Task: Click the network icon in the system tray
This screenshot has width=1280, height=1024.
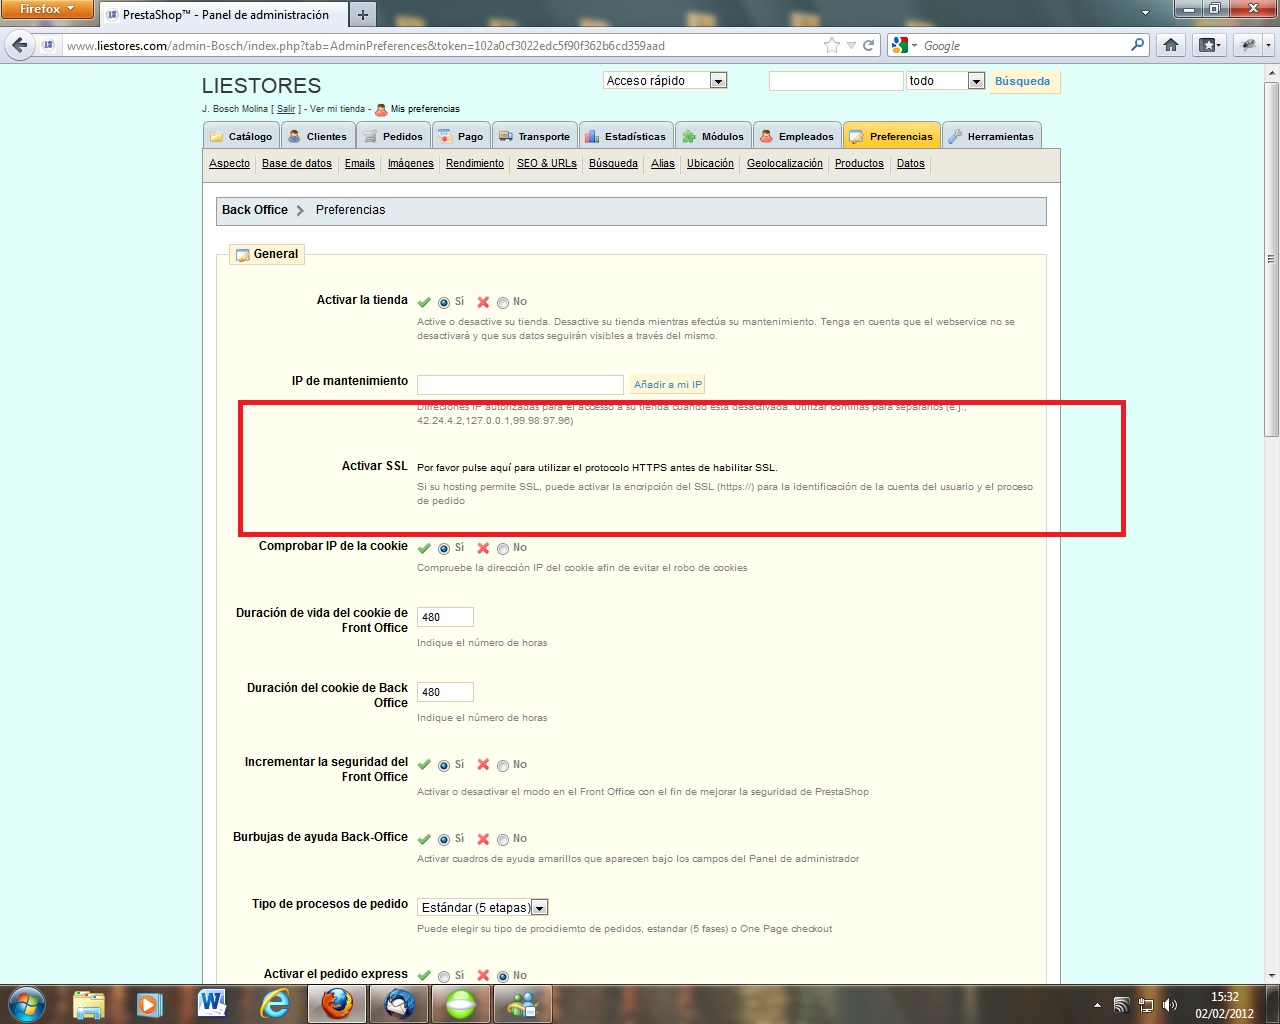Action: 1146,1005
